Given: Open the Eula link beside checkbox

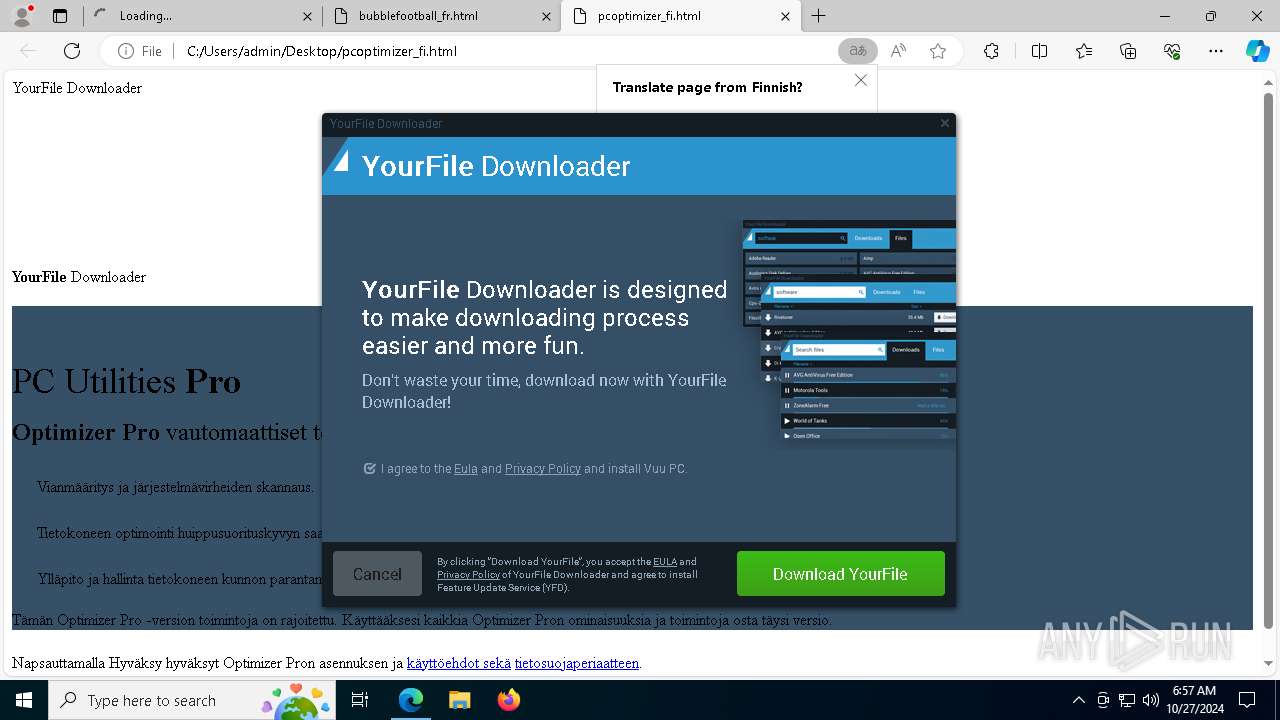Looking at the screenshot, I should coord(466,468).
